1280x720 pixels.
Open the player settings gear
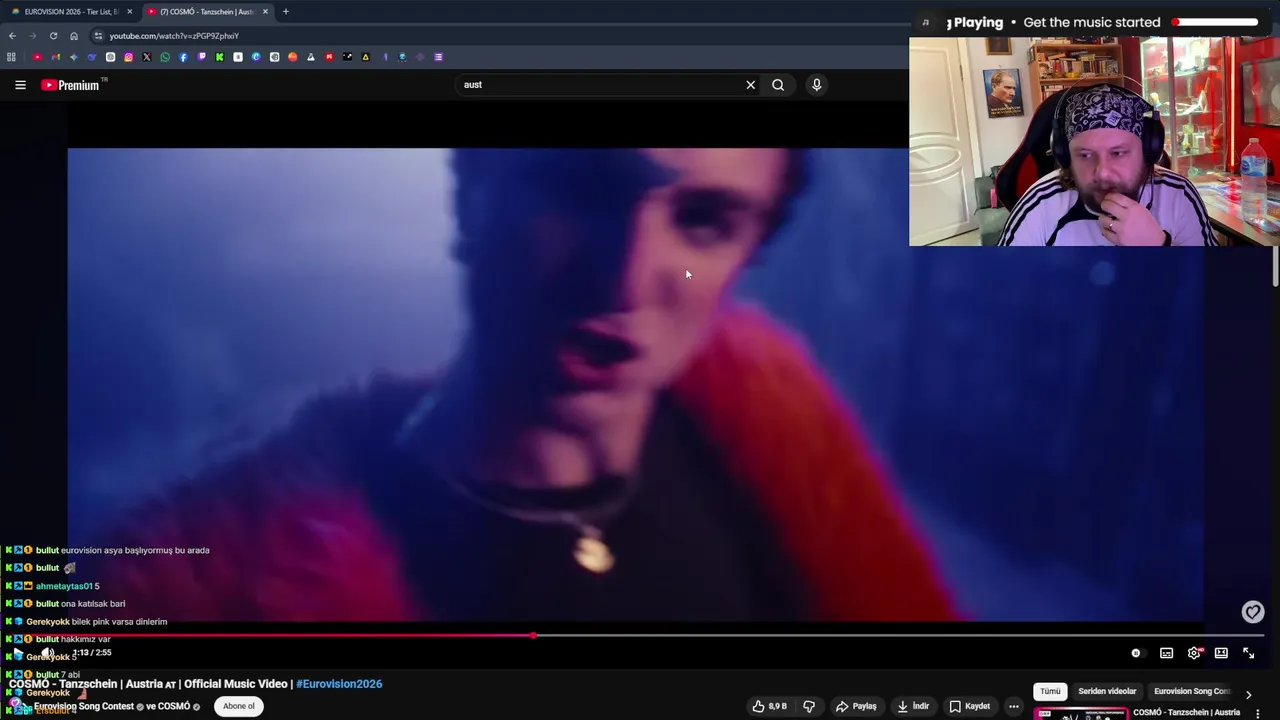(x=1194, y=653)
